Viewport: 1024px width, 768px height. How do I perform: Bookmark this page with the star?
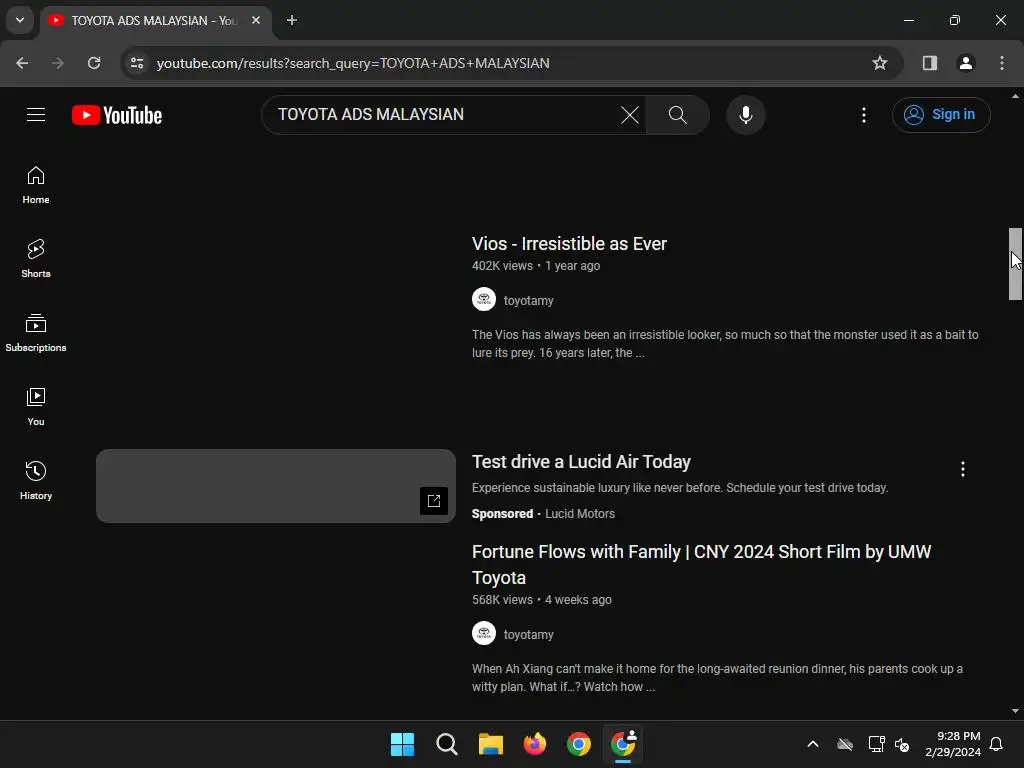pyautogui.click(x=880, y=63)
